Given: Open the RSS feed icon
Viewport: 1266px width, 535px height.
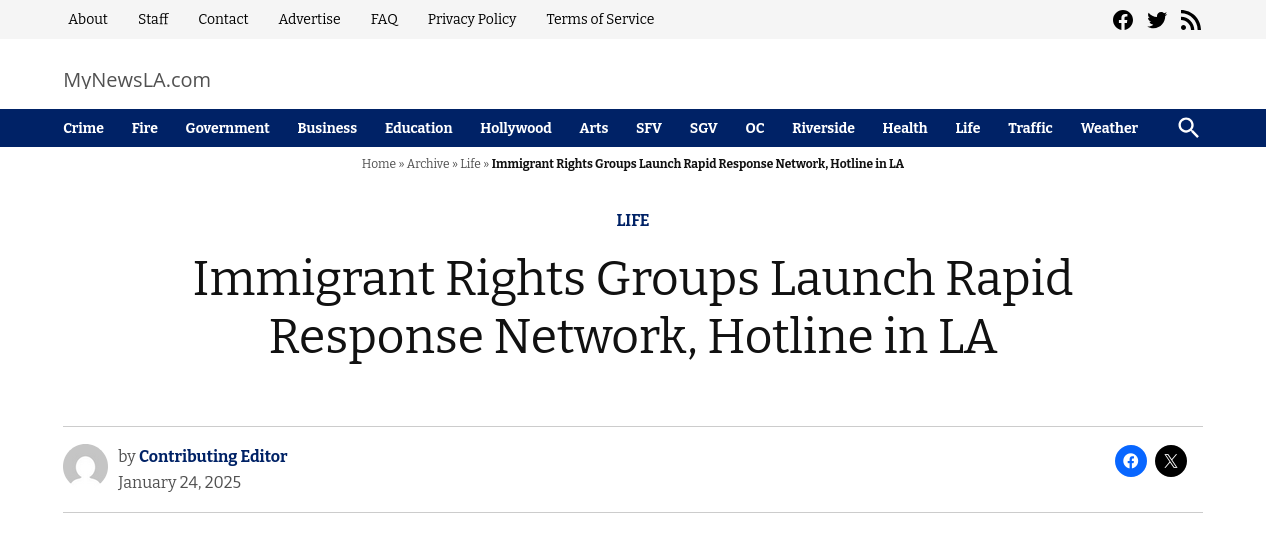Looking at the screenshot, I should [x=1191, y=20].
